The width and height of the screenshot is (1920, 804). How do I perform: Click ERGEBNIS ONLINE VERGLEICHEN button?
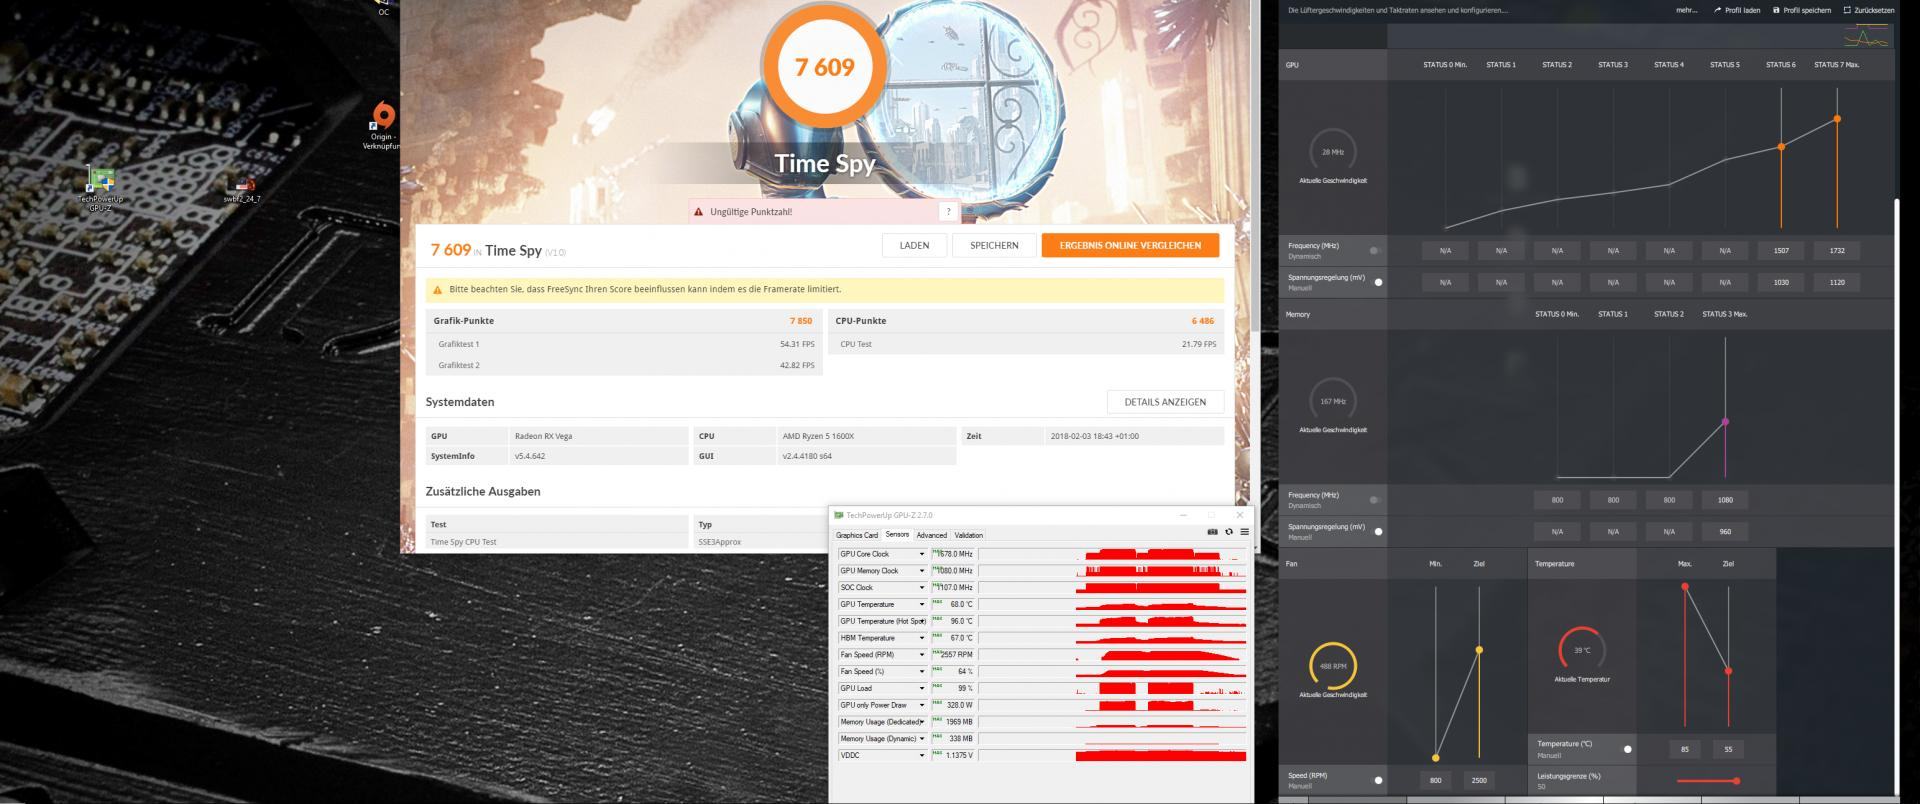coord(1130,245)
